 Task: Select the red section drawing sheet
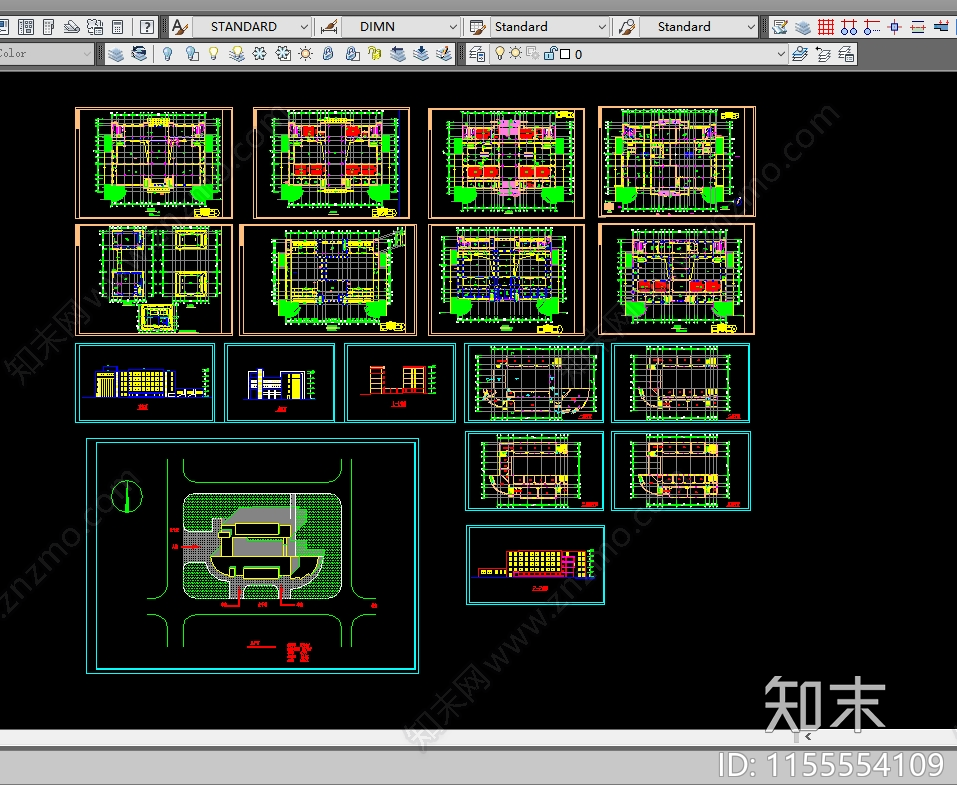pyautogui.click(x=400, y=383)
